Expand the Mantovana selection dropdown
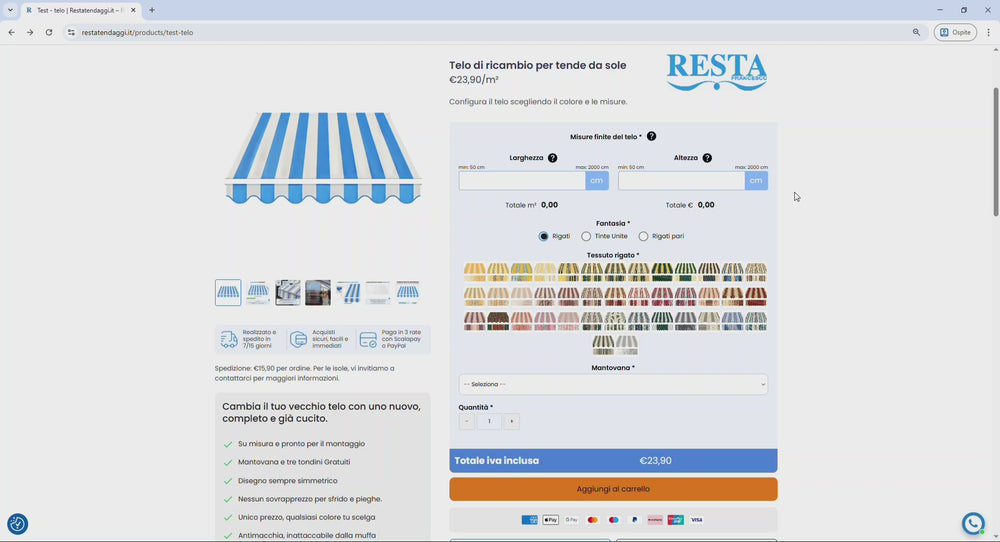 coord(613,384)
